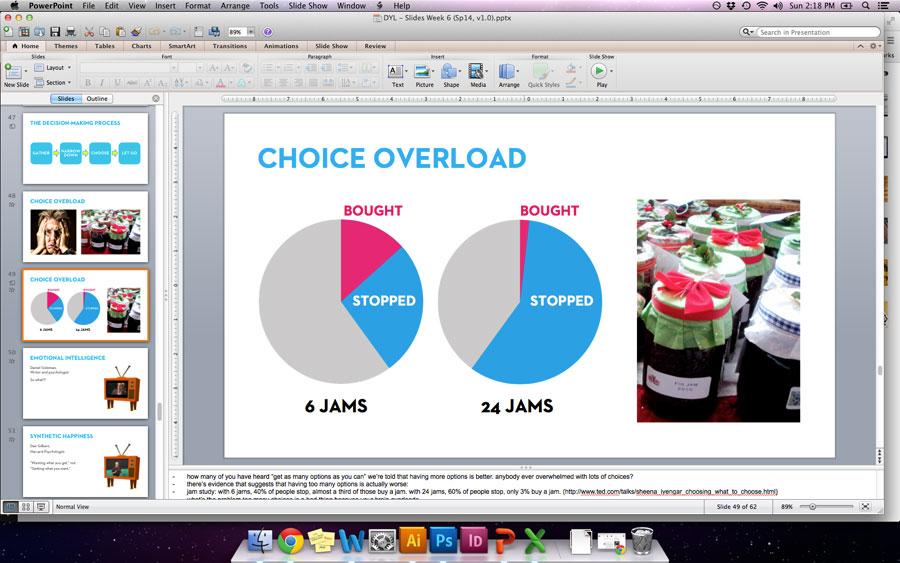Open the Play dropdown arrow
Viewport: 900px width, 563px height.
pyautogui.click(x=611, y=71)
